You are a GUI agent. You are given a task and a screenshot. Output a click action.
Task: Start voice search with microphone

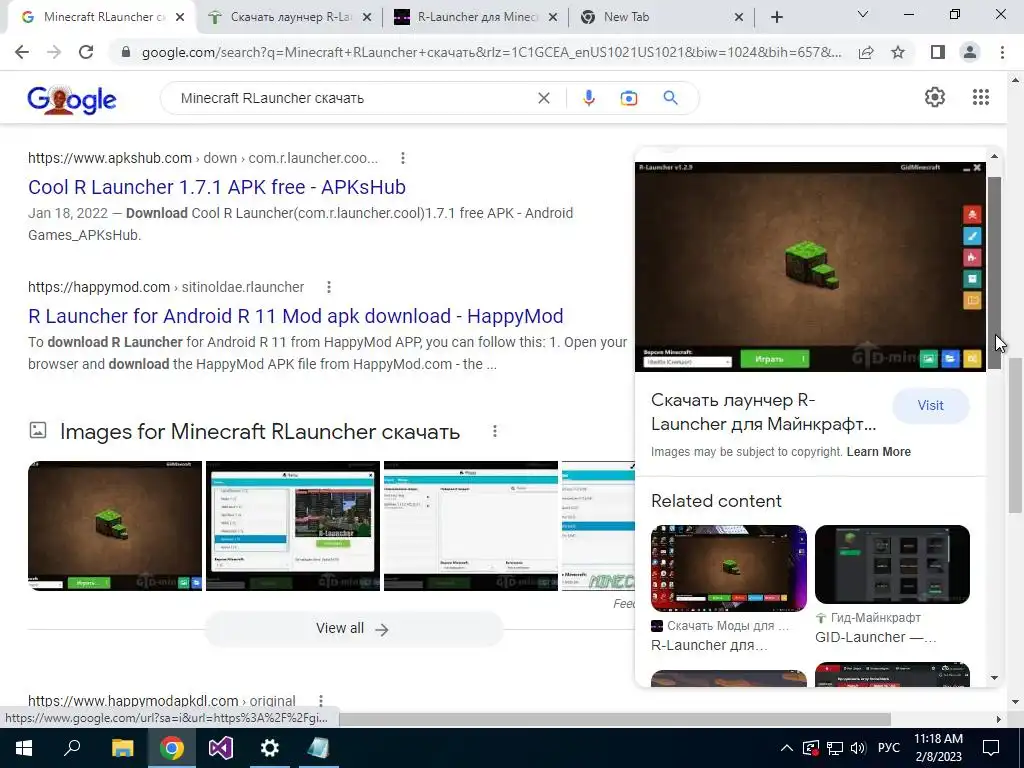(588, 98)
